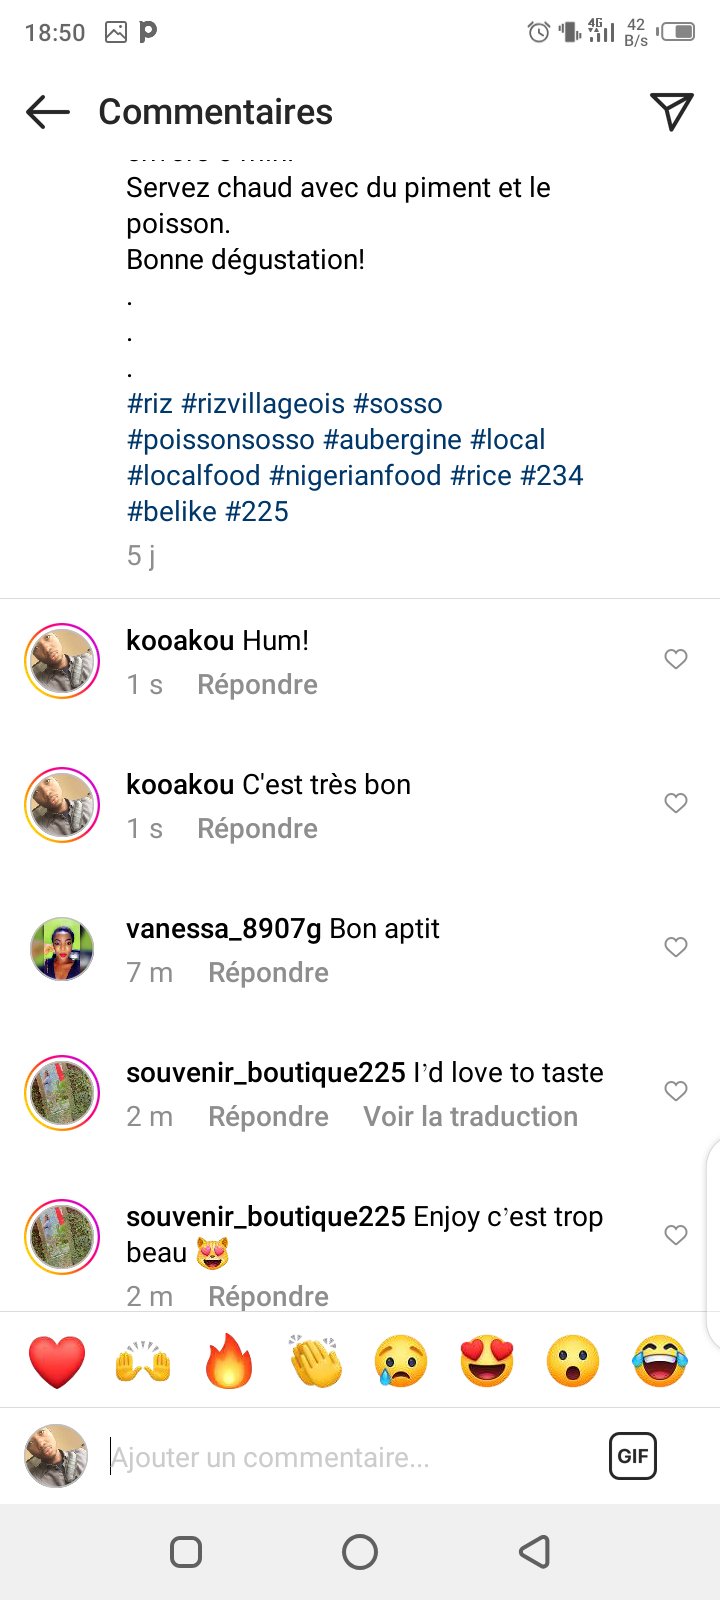The image size is (720, 1600).
Task: Open the send/share paper plane icon
Action: pyautogui.click(x=671, y=111)
